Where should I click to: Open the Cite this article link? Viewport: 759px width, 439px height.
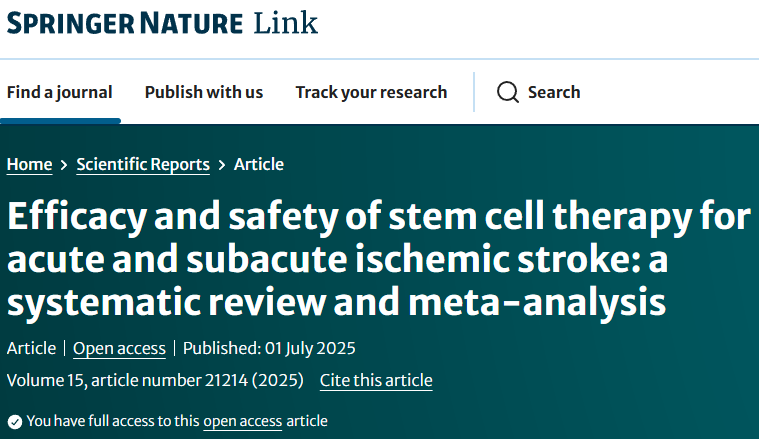click(376, 380)
